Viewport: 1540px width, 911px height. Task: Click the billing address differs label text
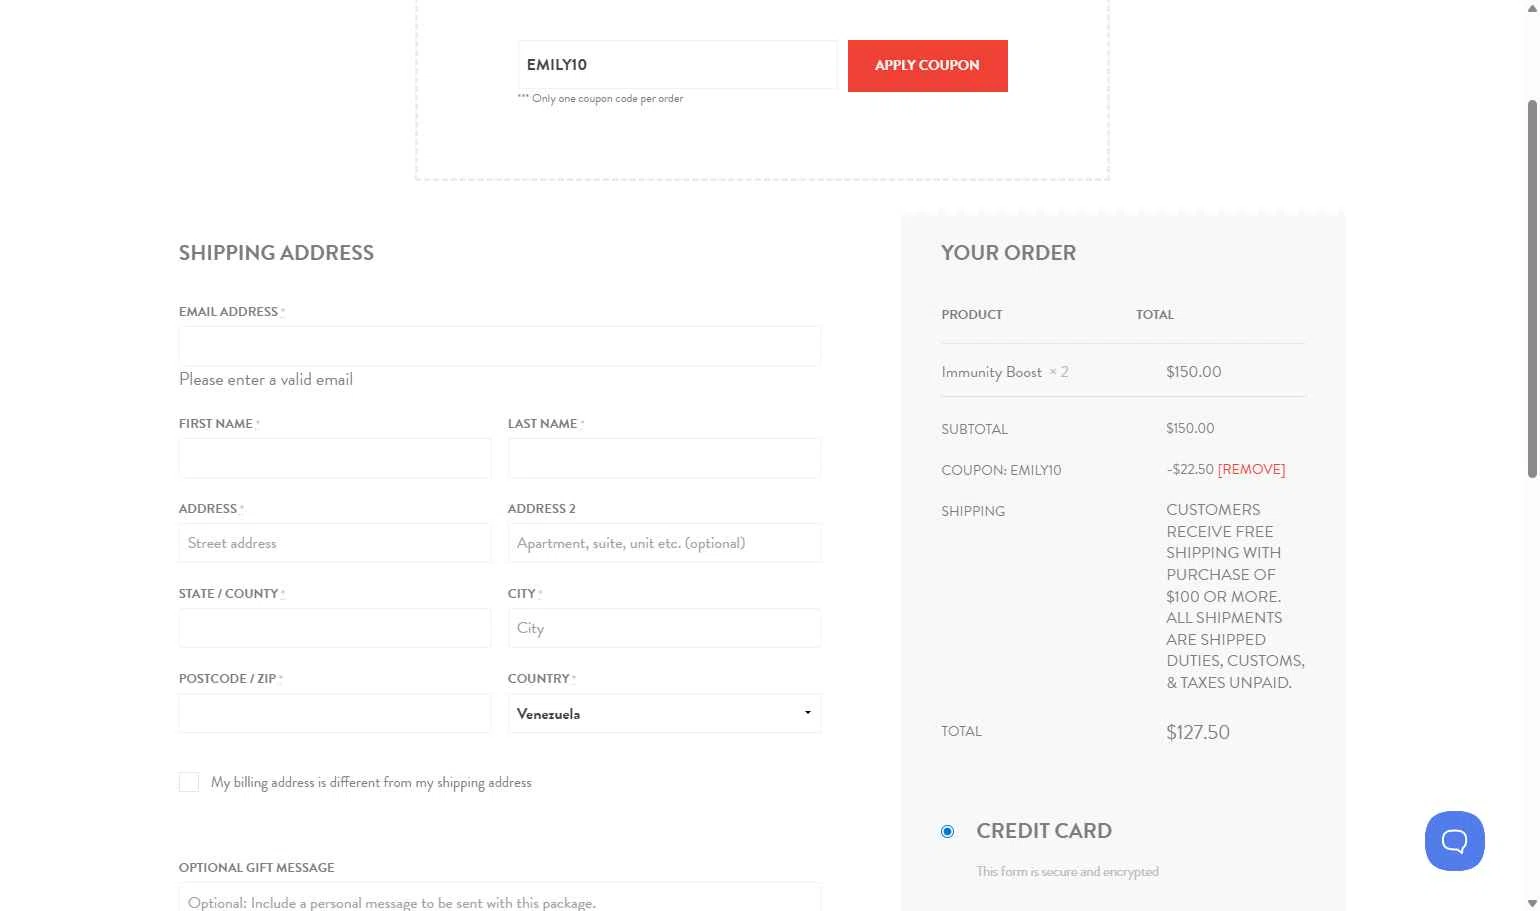click(x=371, y=782)
